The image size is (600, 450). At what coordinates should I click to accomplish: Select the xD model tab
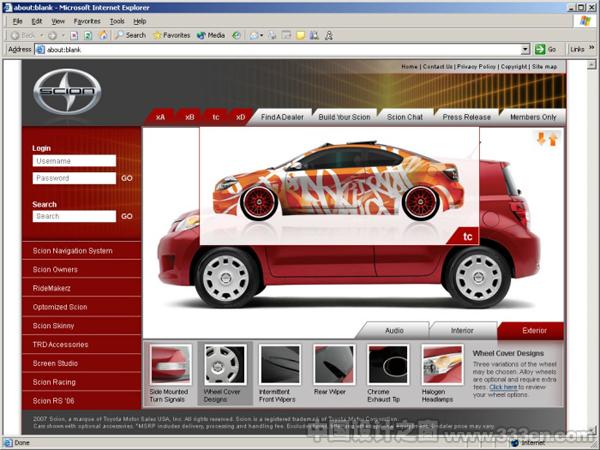pyautogui.click(x=240, y=117)
